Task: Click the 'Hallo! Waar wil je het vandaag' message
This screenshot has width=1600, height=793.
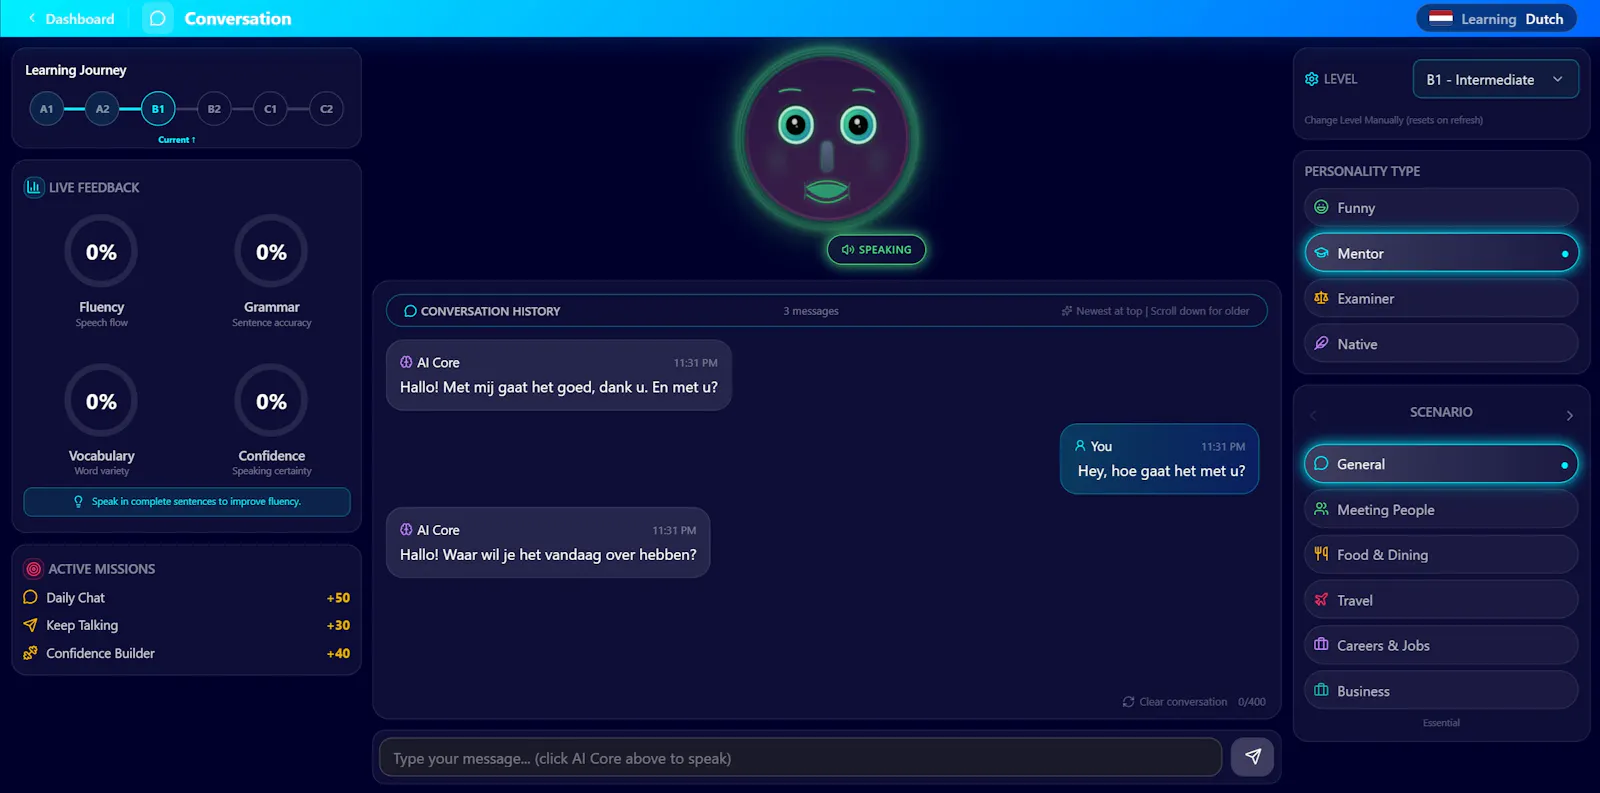Action: coord(548,543)
